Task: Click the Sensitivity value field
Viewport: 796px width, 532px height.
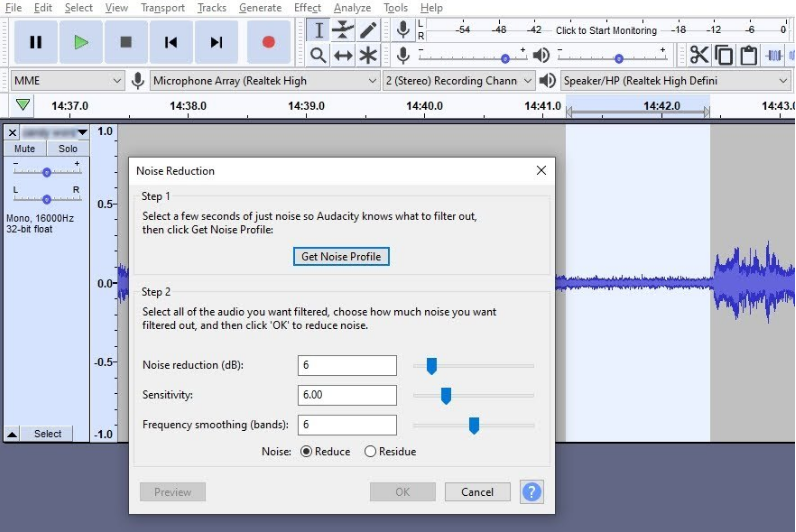Action: click(347, 395)
